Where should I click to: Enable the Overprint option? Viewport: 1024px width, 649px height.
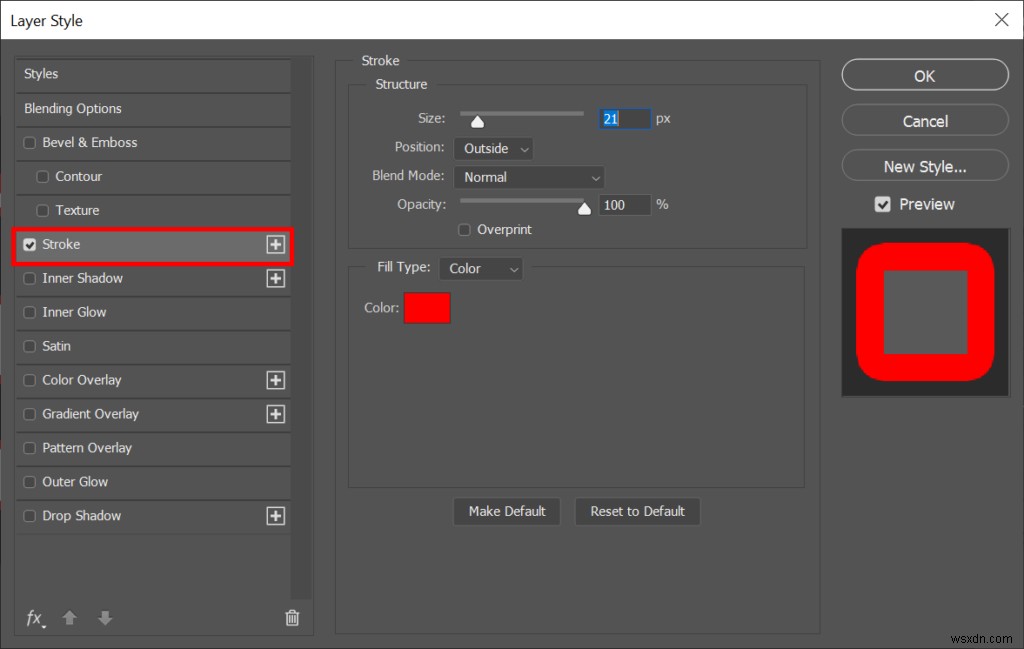tap(464, 229)
